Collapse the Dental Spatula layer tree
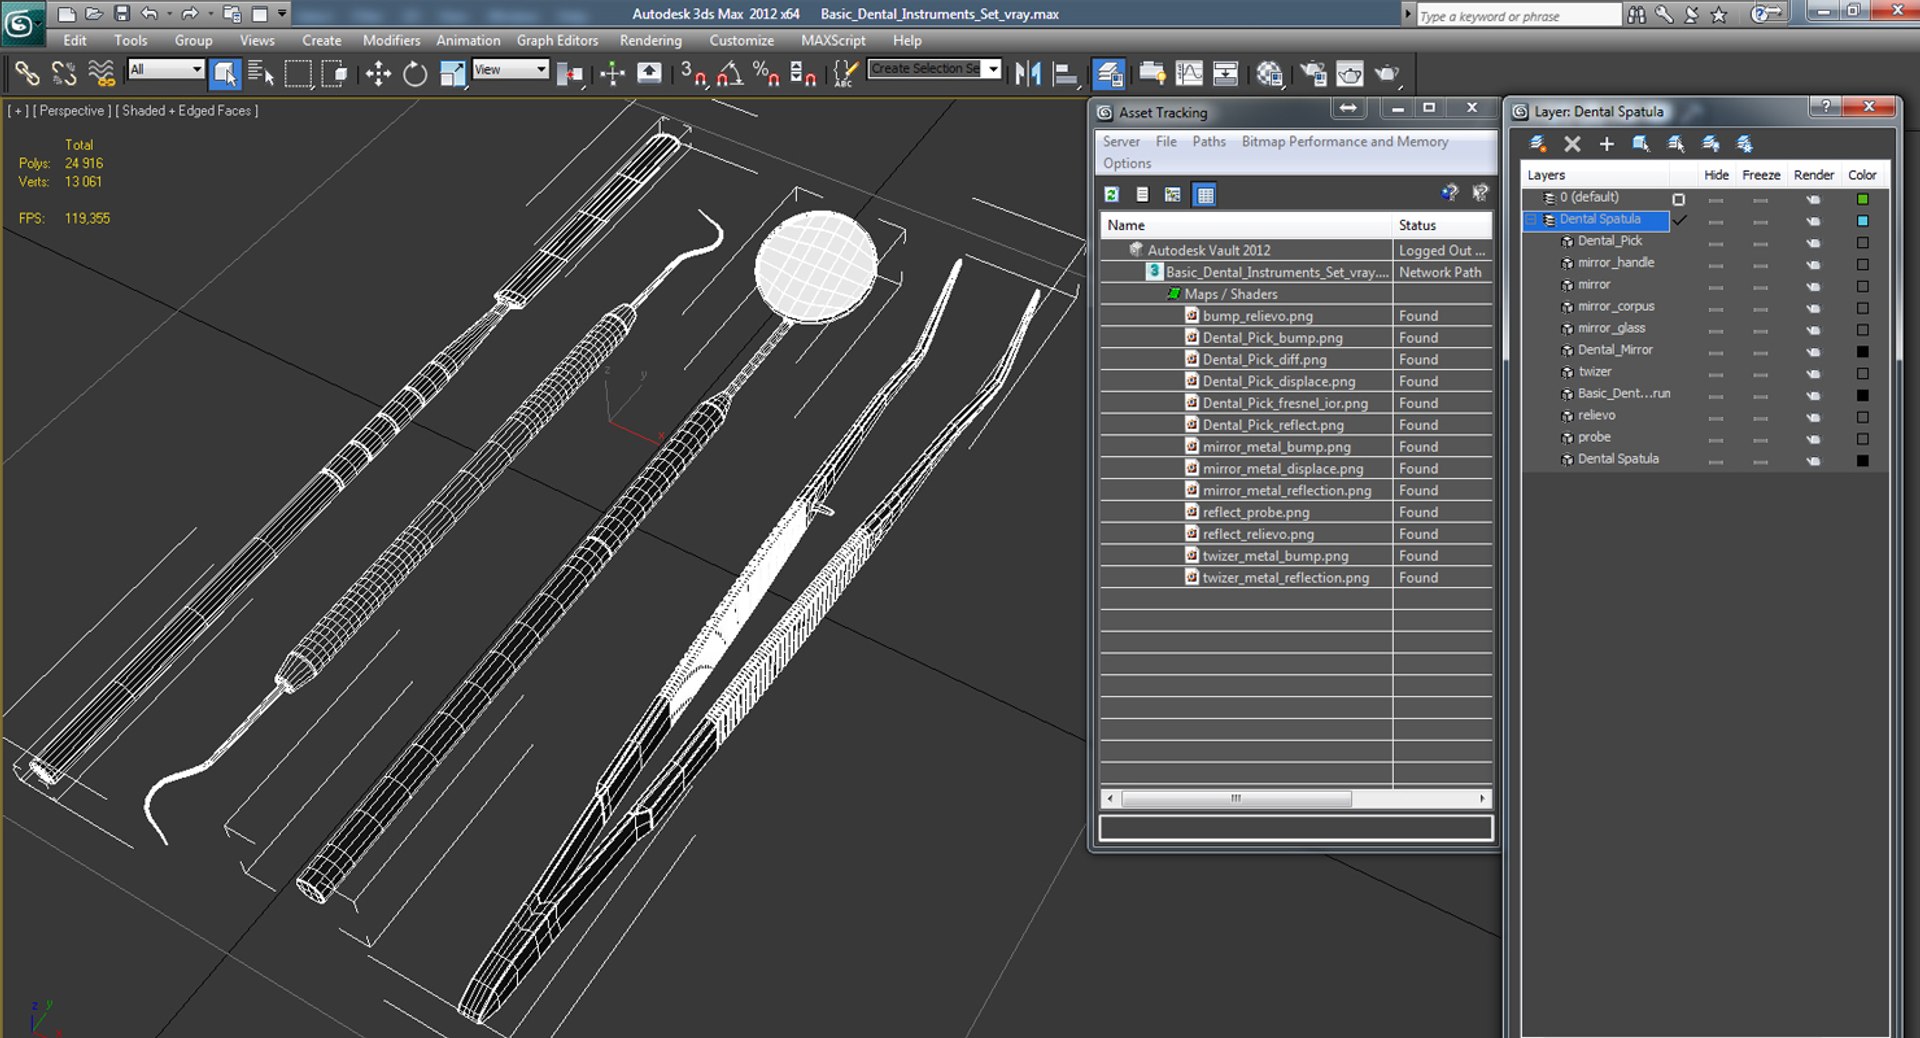The image size is (1920, 1038). tap(1530, 220)
